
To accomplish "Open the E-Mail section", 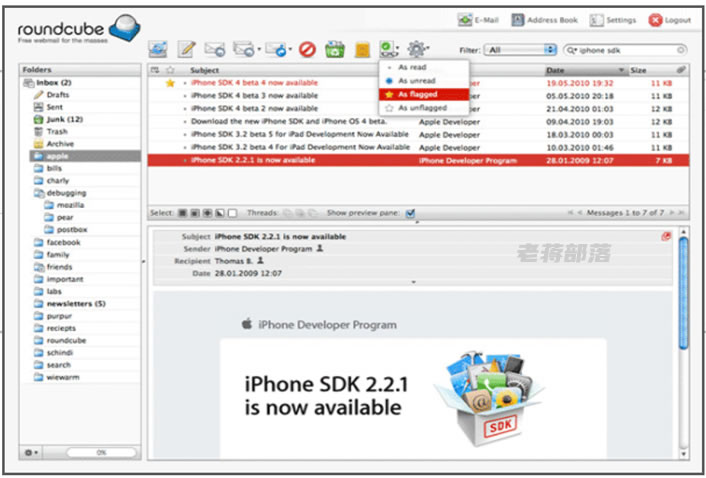I will pyautogui.click(x=478, y=20).
